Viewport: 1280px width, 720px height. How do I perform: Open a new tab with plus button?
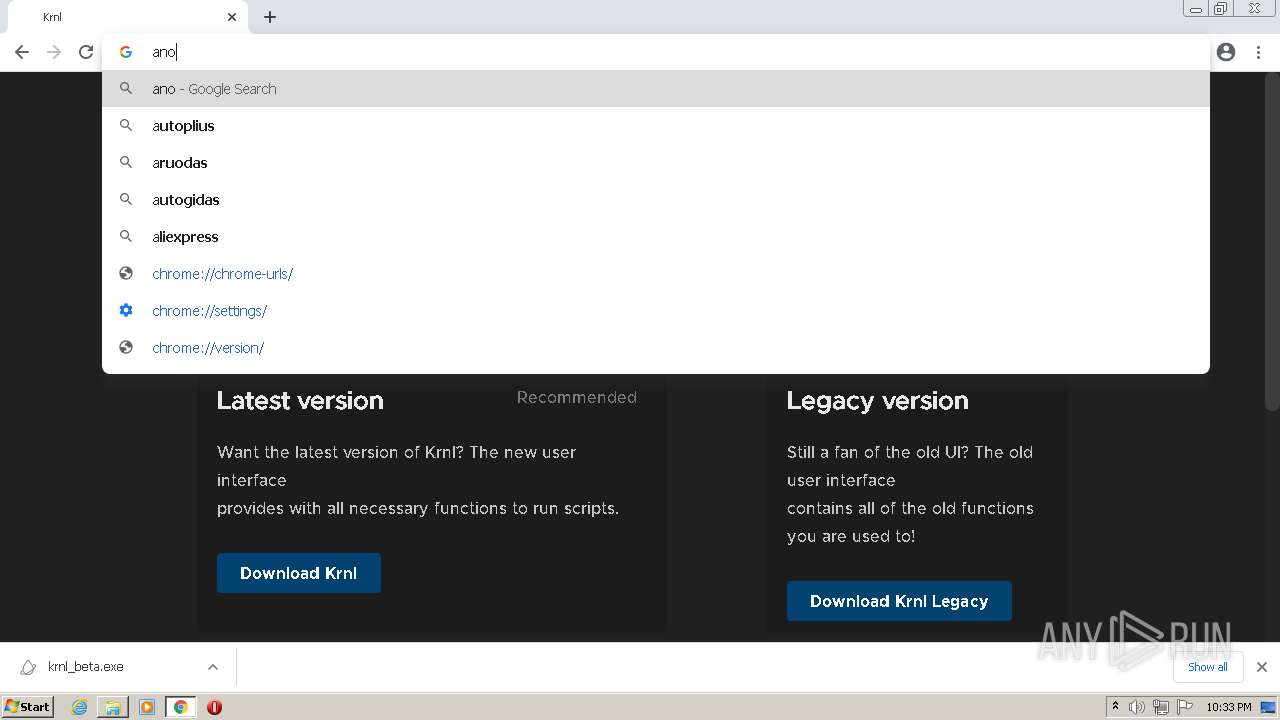point(270,17)
